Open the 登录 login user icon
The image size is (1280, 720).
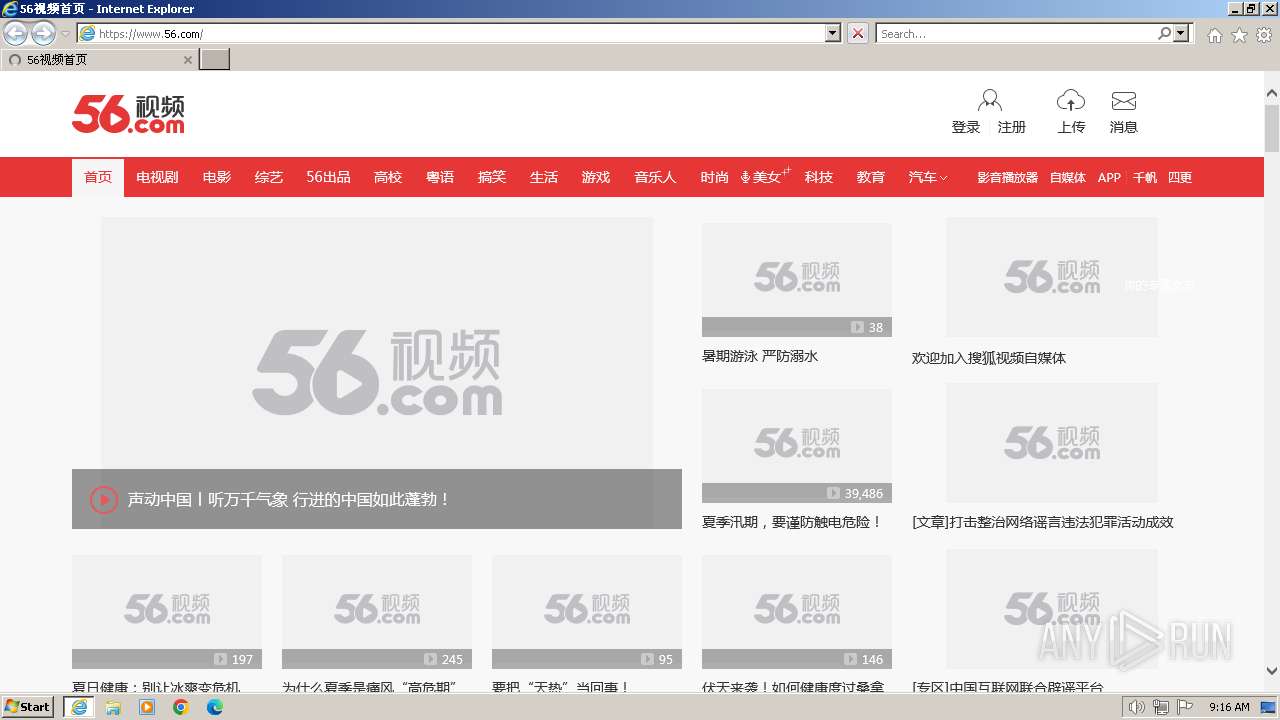(990, 100)
